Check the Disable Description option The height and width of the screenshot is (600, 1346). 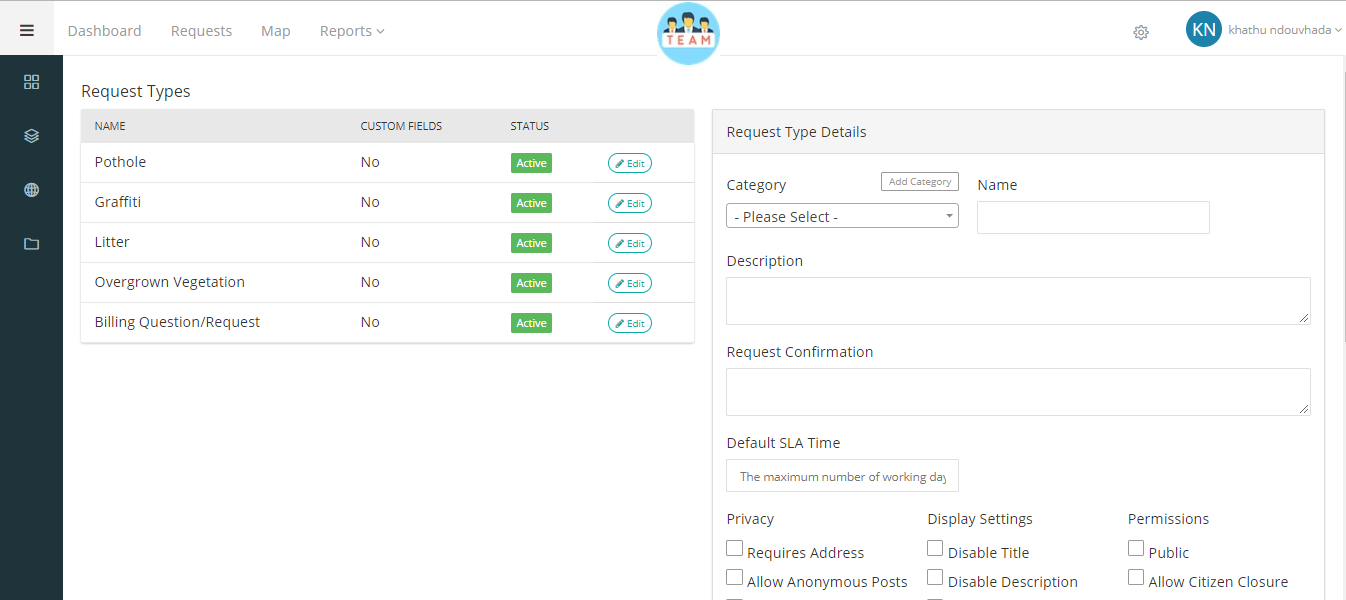tap(935, 577)
